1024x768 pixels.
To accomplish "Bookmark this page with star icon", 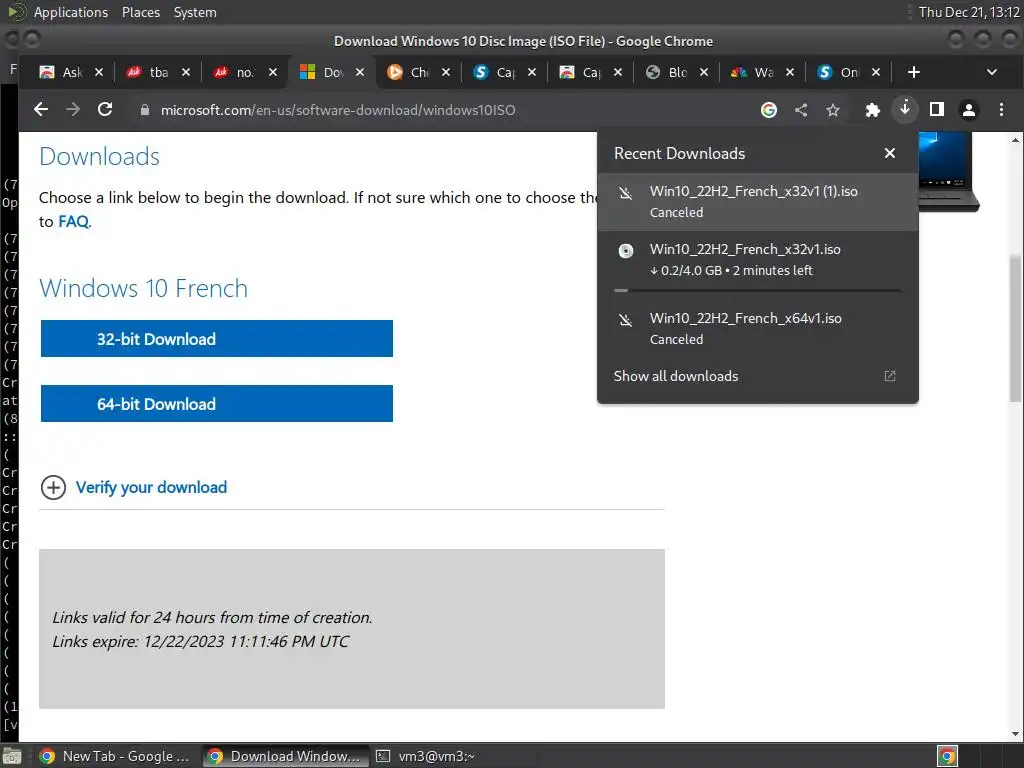I will point(833,110).
